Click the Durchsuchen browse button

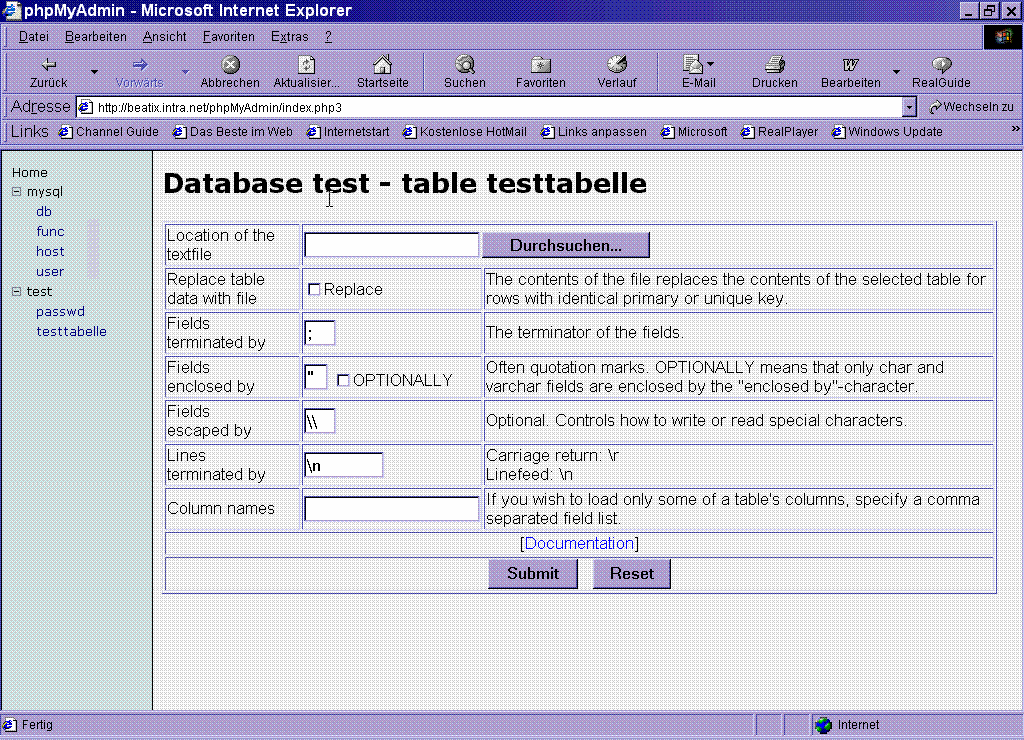[566, 245]
